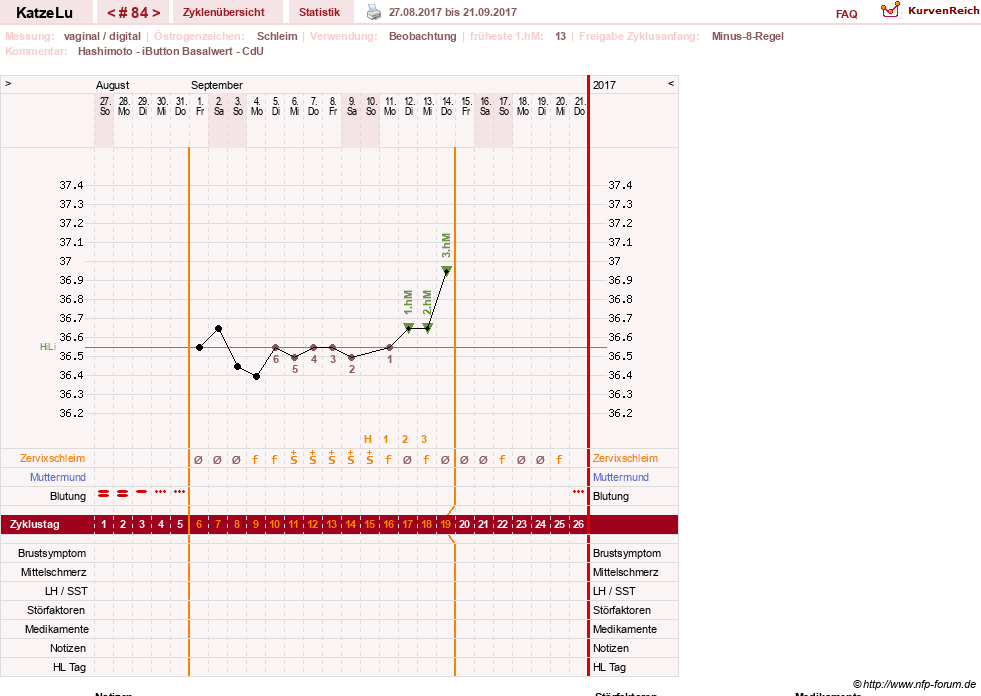Screen dimensions: 981x696
Task: Click the S+ mucus symbol on cycle day 15
Action: click(370, 458)
